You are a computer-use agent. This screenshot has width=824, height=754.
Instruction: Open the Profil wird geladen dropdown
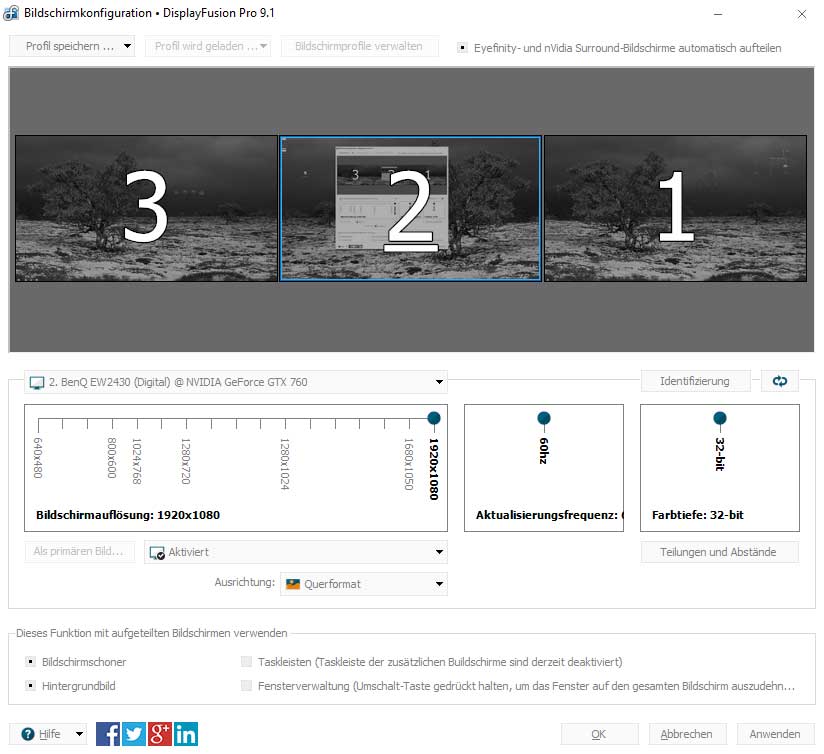[x=208, y=46]
